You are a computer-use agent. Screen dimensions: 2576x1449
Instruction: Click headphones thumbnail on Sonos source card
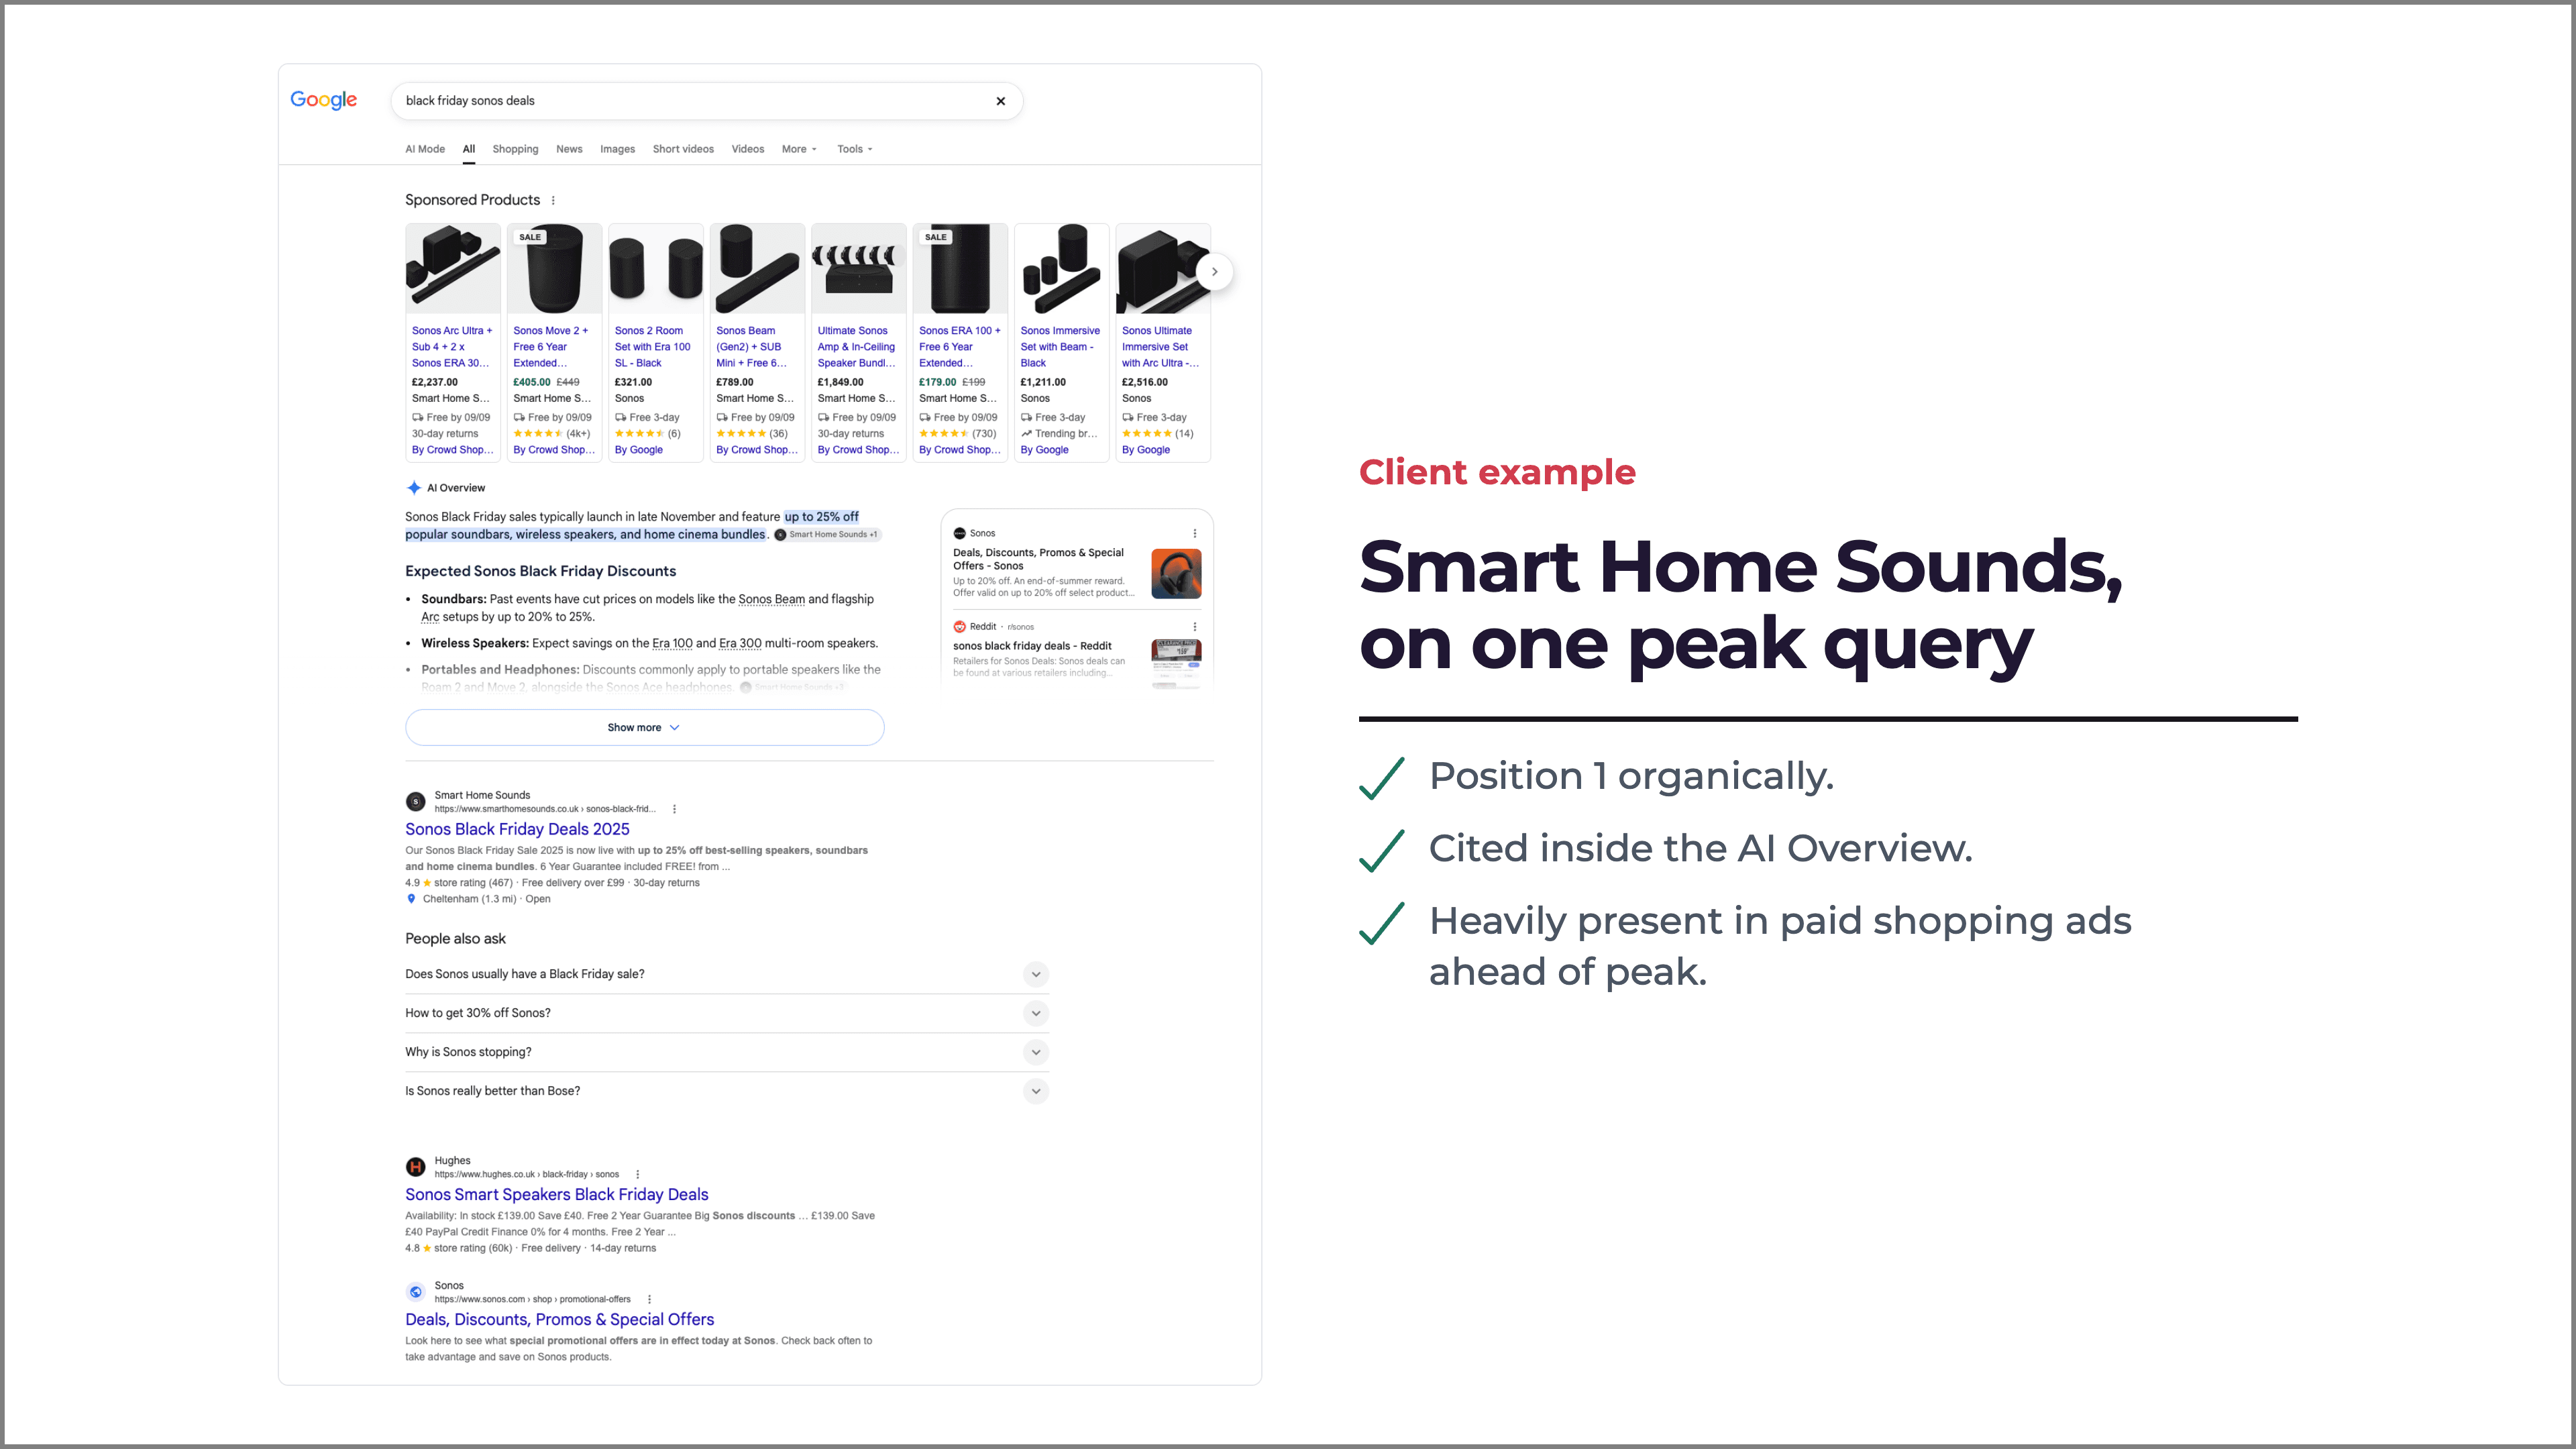pyautogui.click(x=1176, y=574)
